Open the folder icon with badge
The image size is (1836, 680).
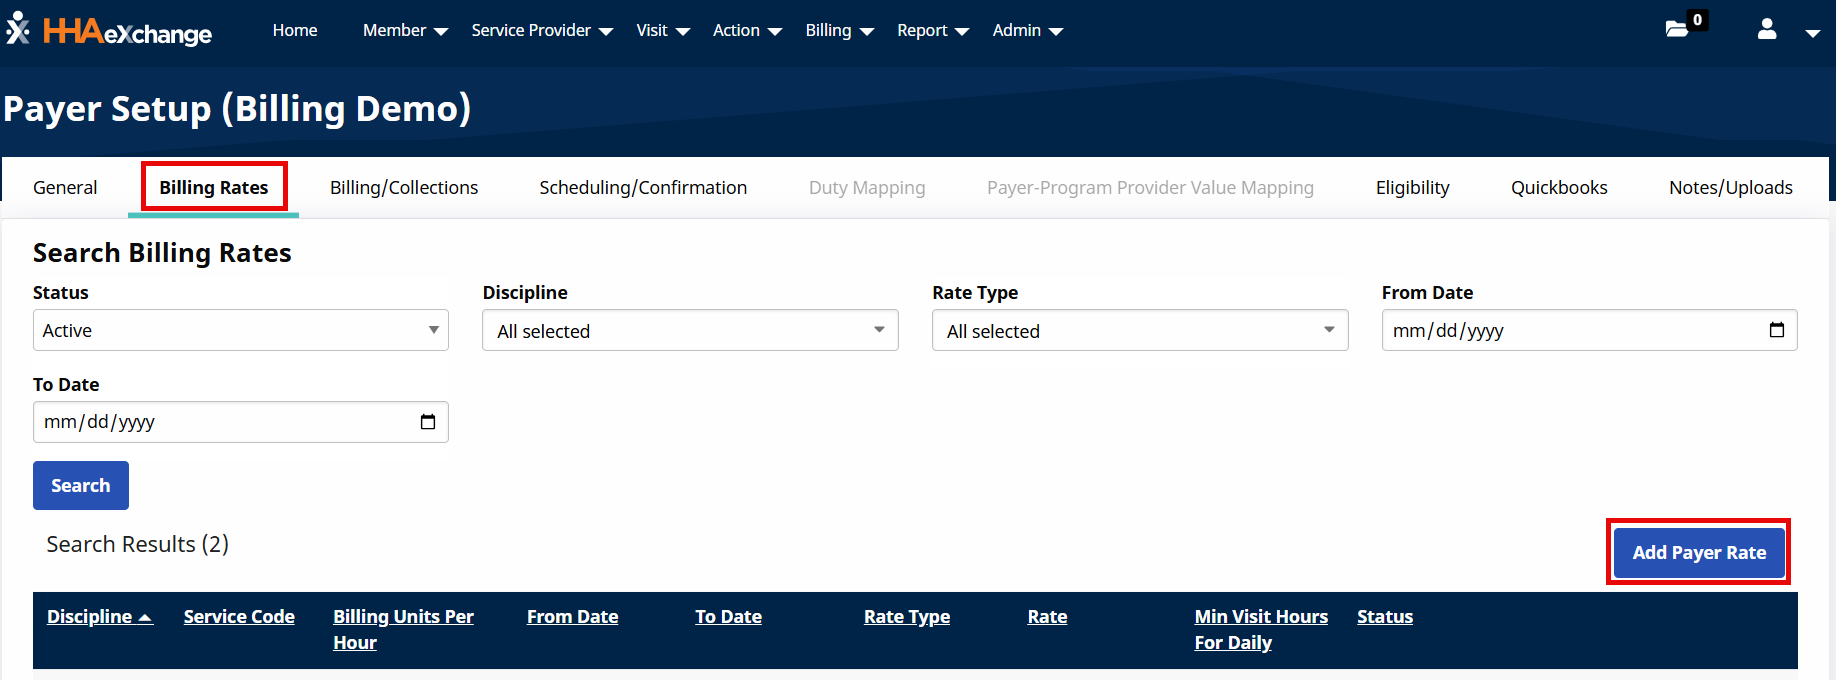pyautogui.click(x=1677, y=29)
